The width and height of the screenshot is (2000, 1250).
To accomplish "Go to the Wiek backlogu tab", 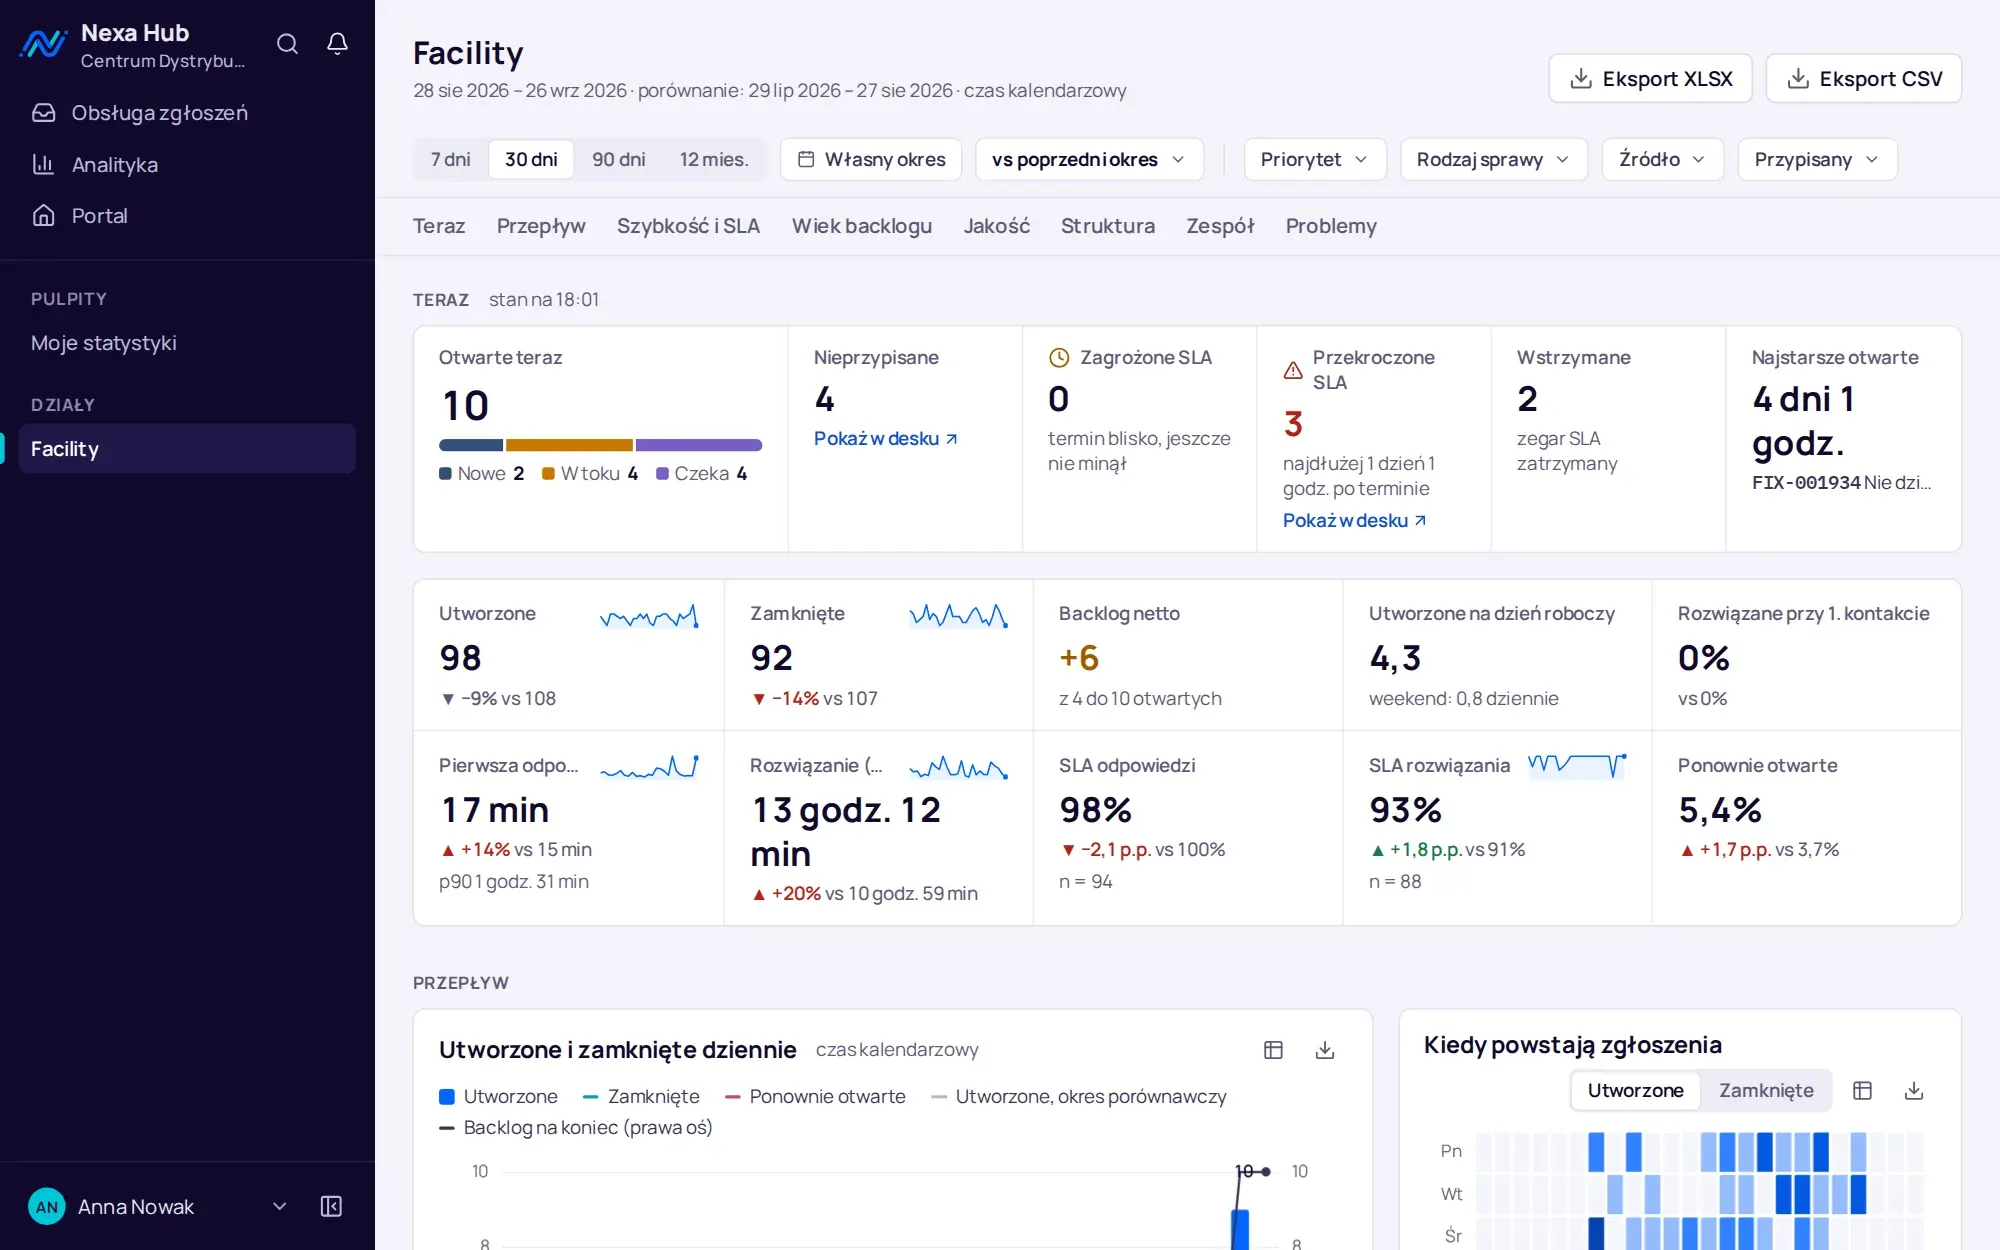I will coord(862,226).
